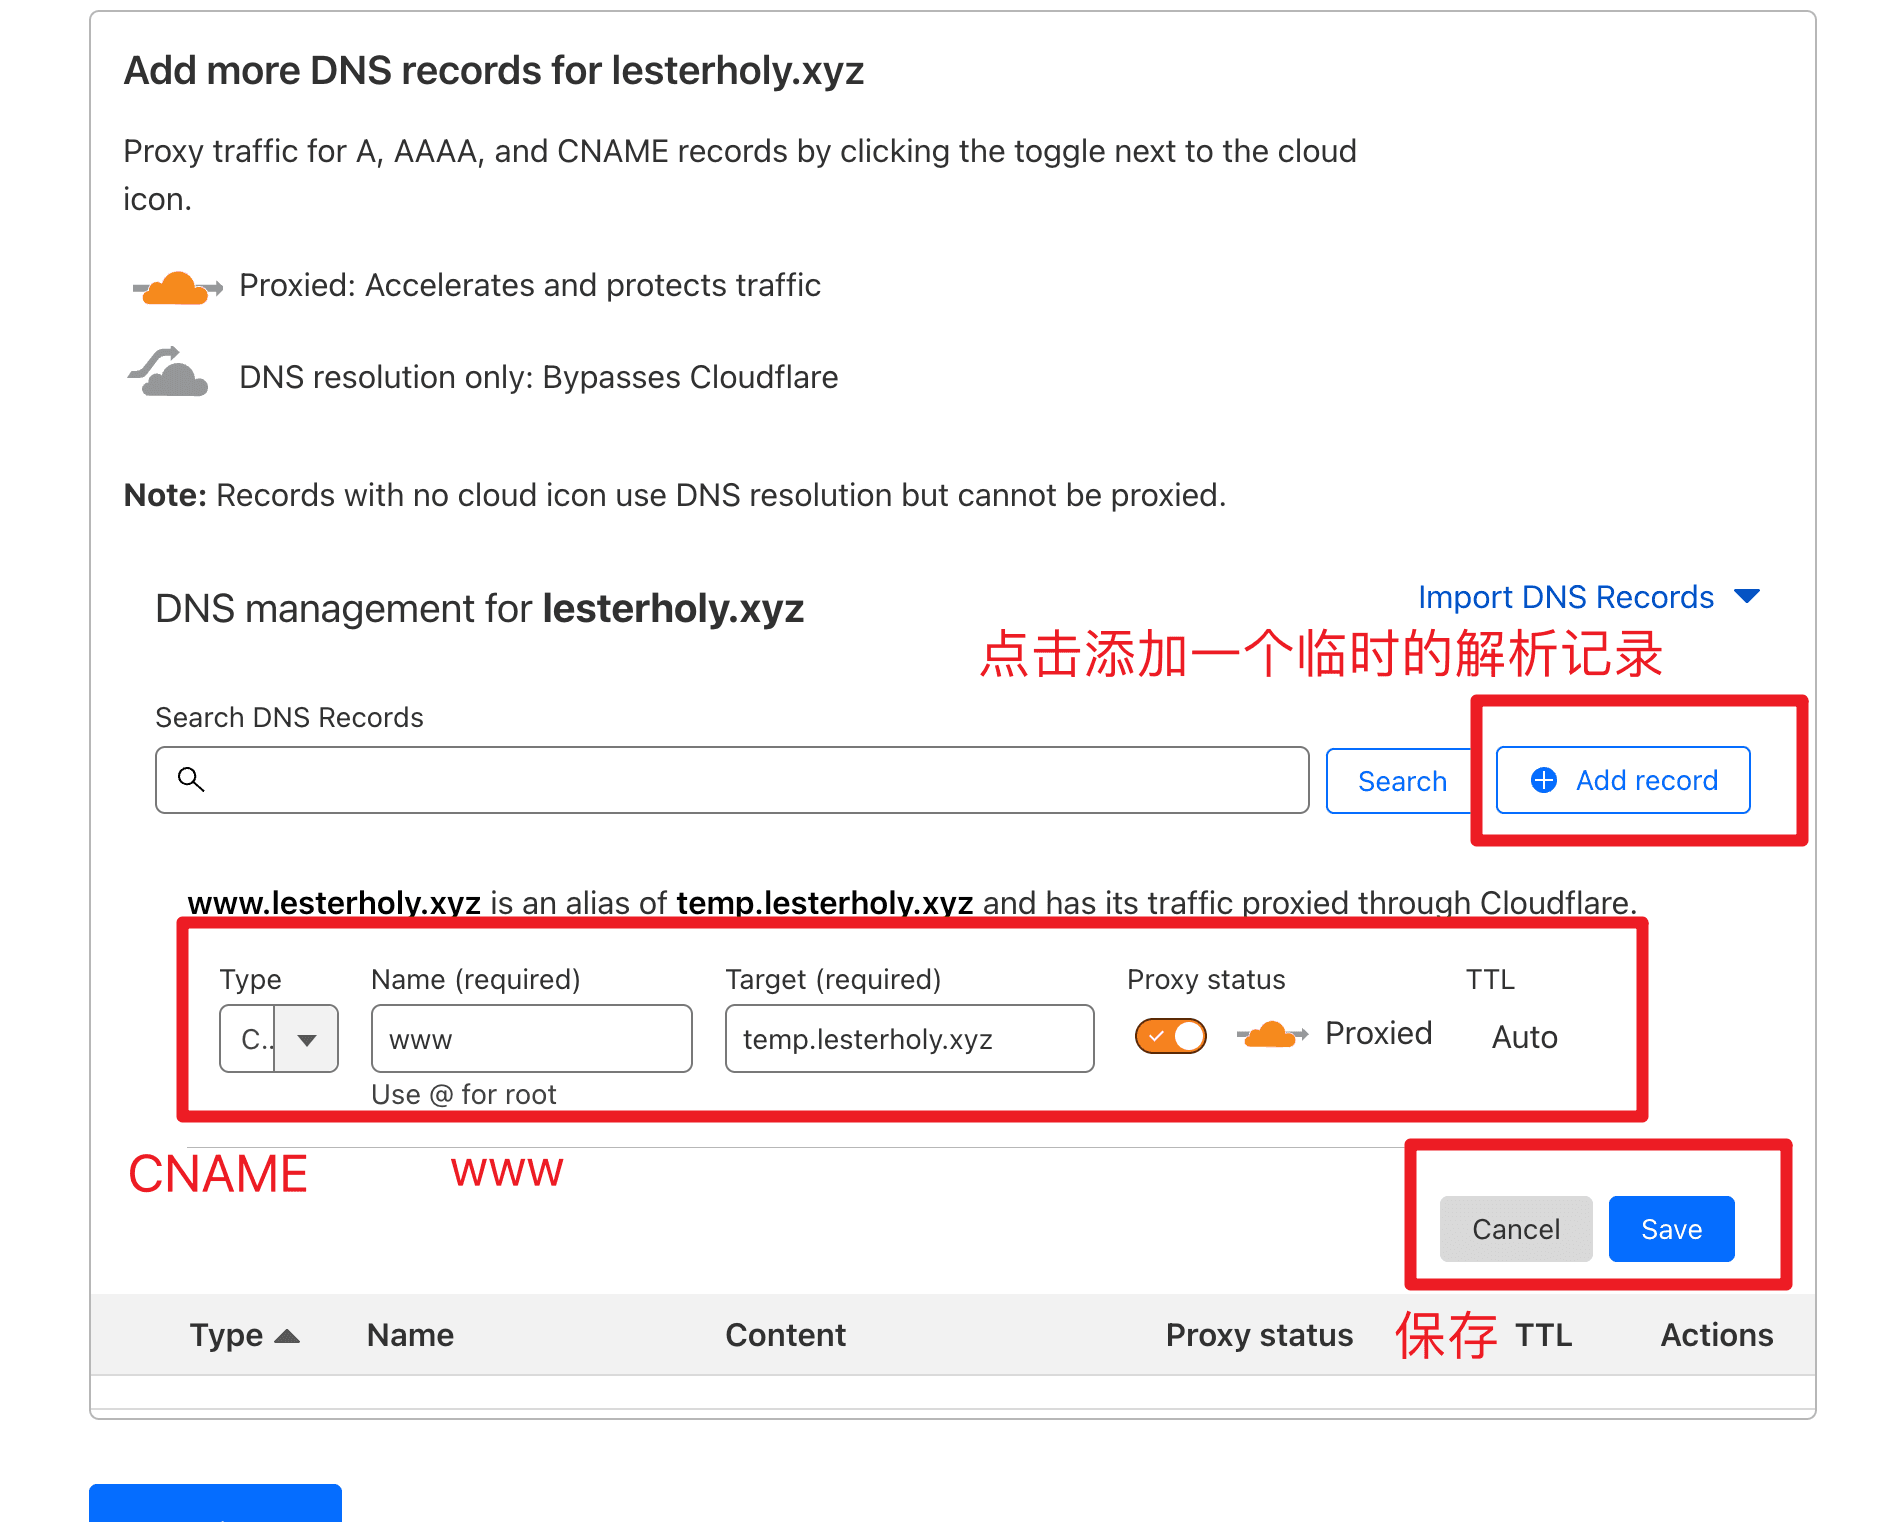
Task: Click the orange Proxied legend cloud icon
Action: click(x=177, y=287)
